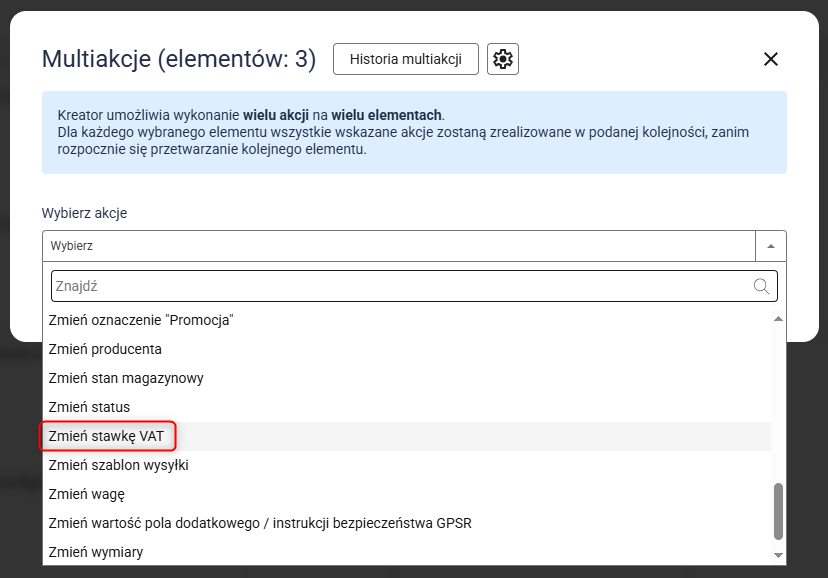828x578 pixels.
Task: Click the list scrollbar up arrow
Action: 779,319
